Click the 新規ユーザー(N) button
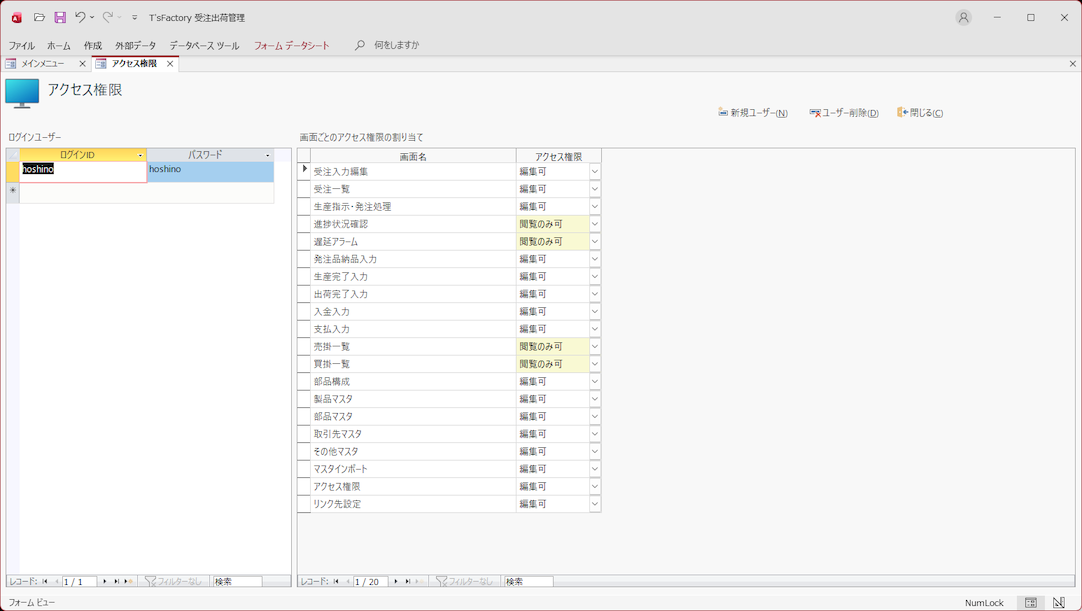The image size is (1082, 611). (753, 113)
